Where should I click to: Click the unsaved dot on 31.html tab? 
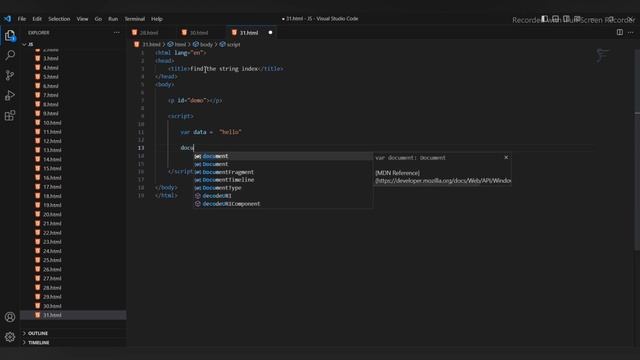[x=270, y=33]
